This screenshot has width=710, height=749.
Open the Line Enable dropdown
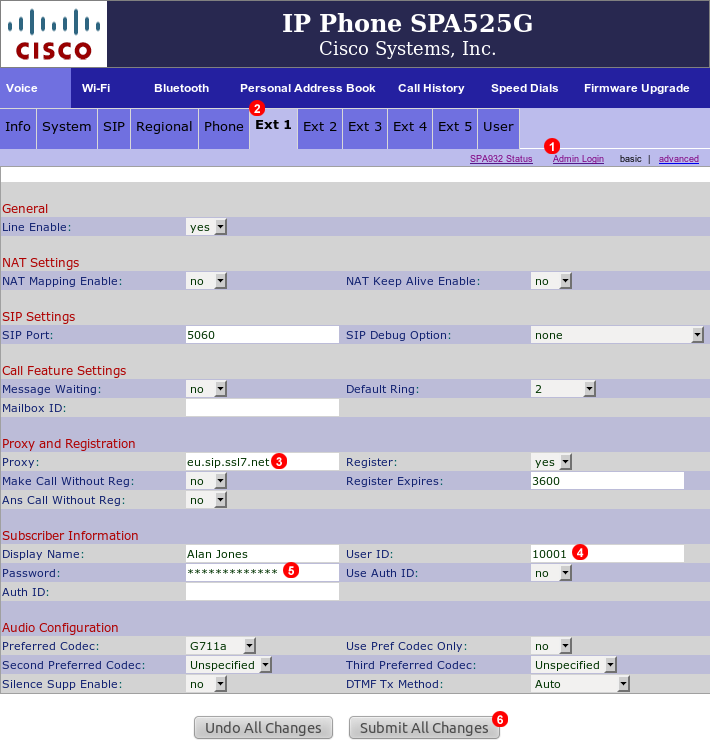coord(206,227)
